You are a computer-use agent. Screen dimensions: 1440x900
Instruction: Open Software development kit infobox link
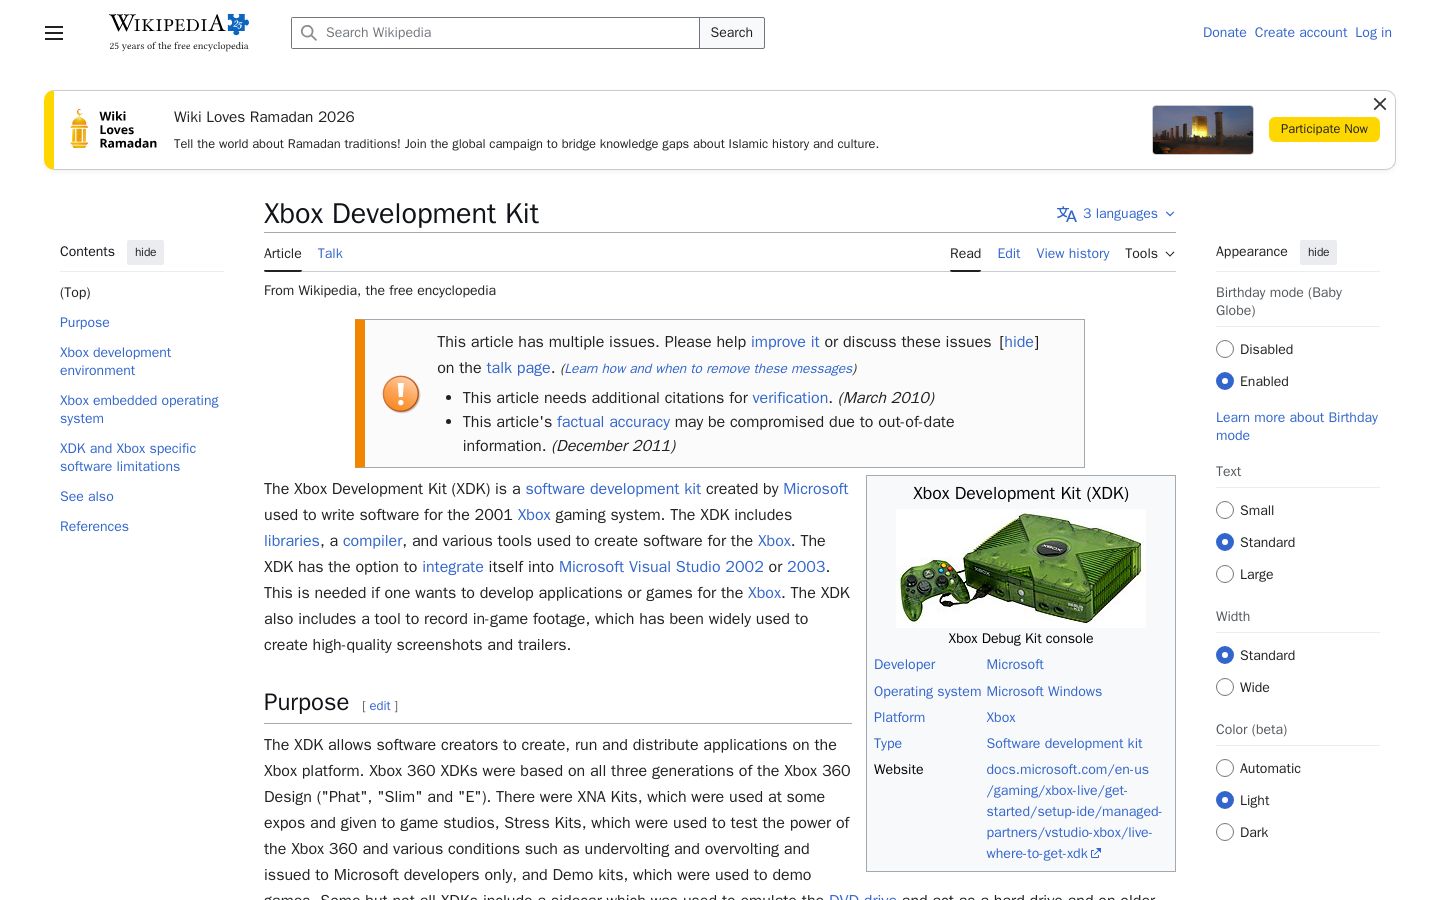(x=1064, y=744)
